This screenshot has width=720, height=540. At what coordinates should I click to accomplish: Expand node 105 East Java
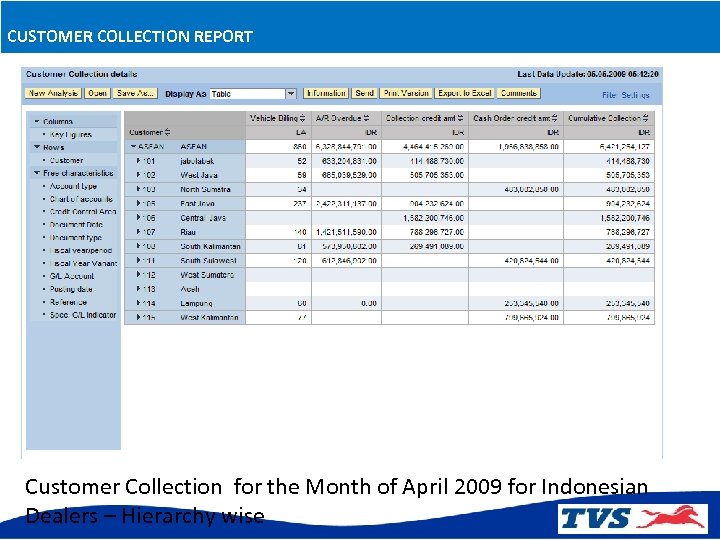point(138,203)
